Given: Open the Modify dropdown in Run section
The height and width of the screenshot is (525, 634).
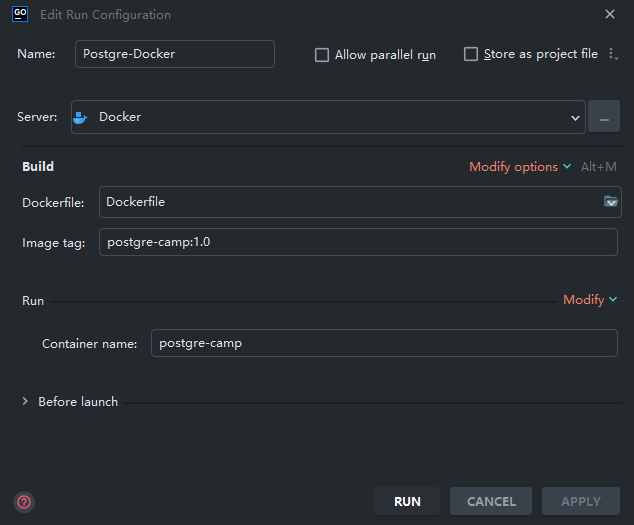Looking at the screenshot, I should tap(590, 300).
